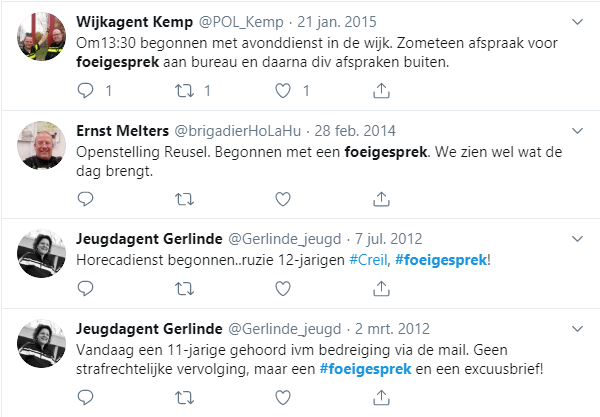The width and height of the screenshot is (600, 417).
Task: Retweet Ernst Melters' Openstelling Reusel tweet
Action: (184, 199)
